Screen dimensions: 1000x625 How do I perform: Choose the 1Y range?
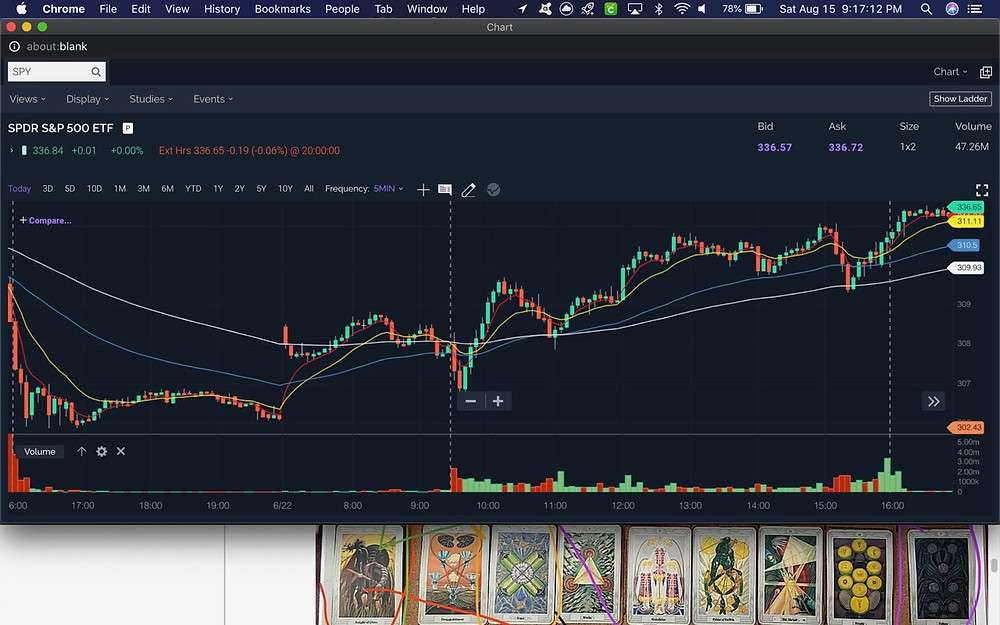(x=218, y=189)
